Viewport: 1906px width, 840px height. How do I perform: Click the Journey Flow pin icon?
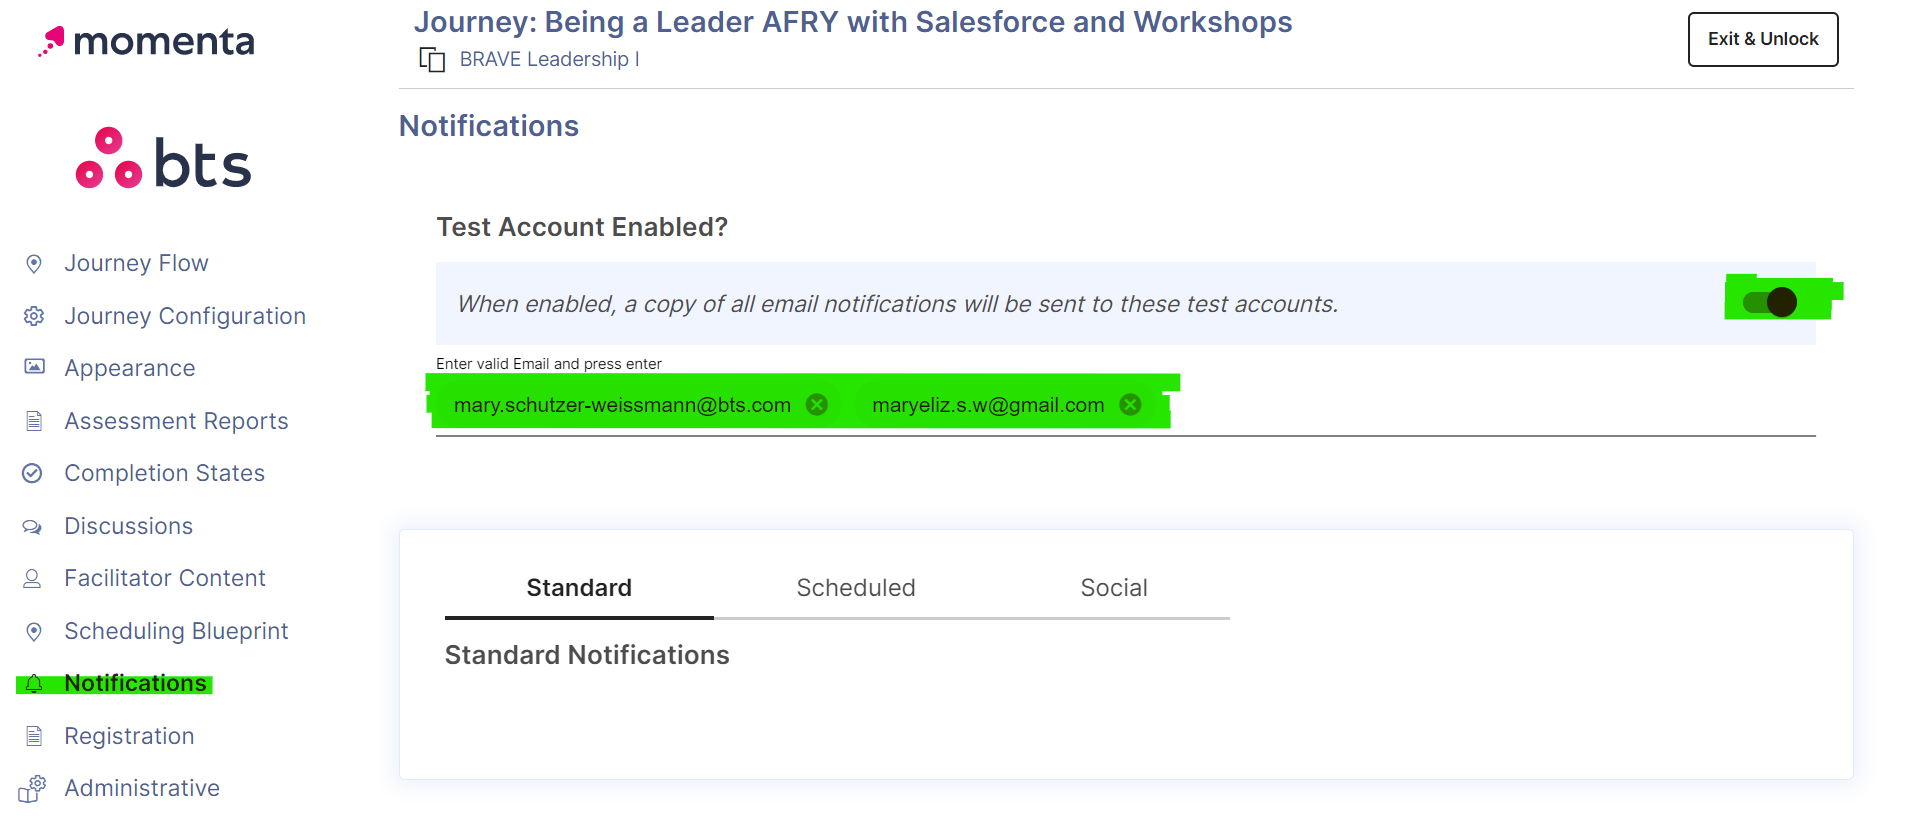coord(34,264)
